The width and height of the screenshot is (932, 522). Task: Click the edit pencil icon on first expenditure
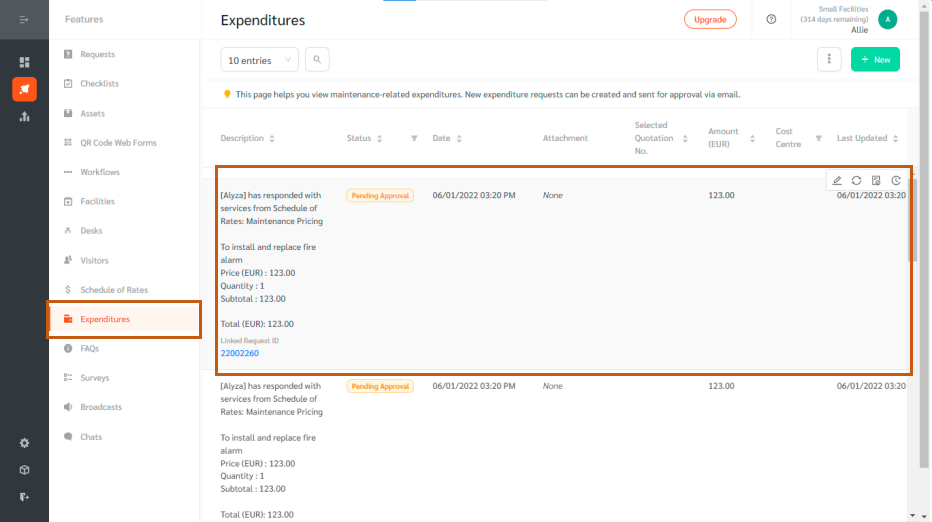(x=837, y=181)
